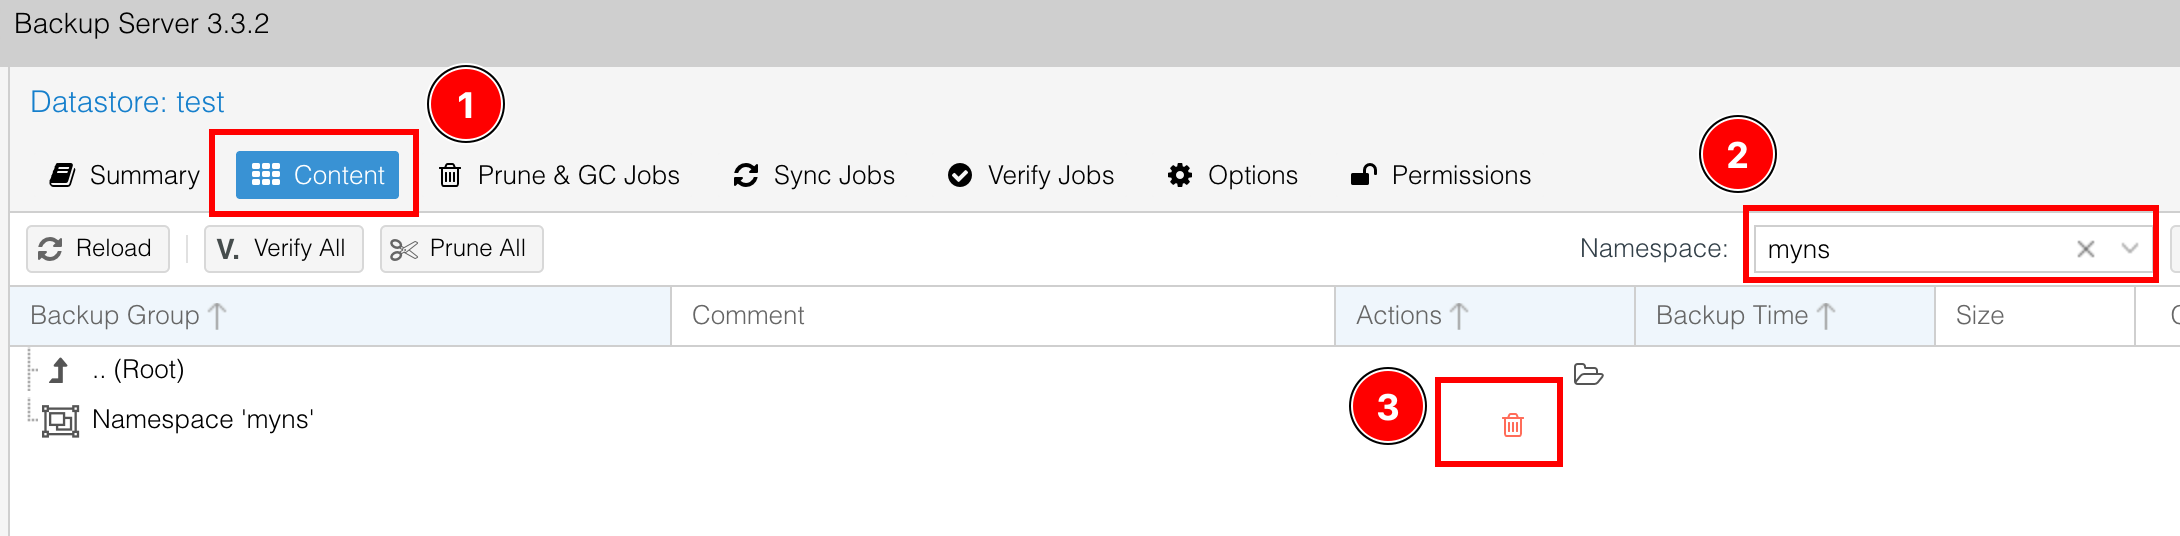
Task: Click the open folder icon in Root row
Action: tap(1588, 375)
